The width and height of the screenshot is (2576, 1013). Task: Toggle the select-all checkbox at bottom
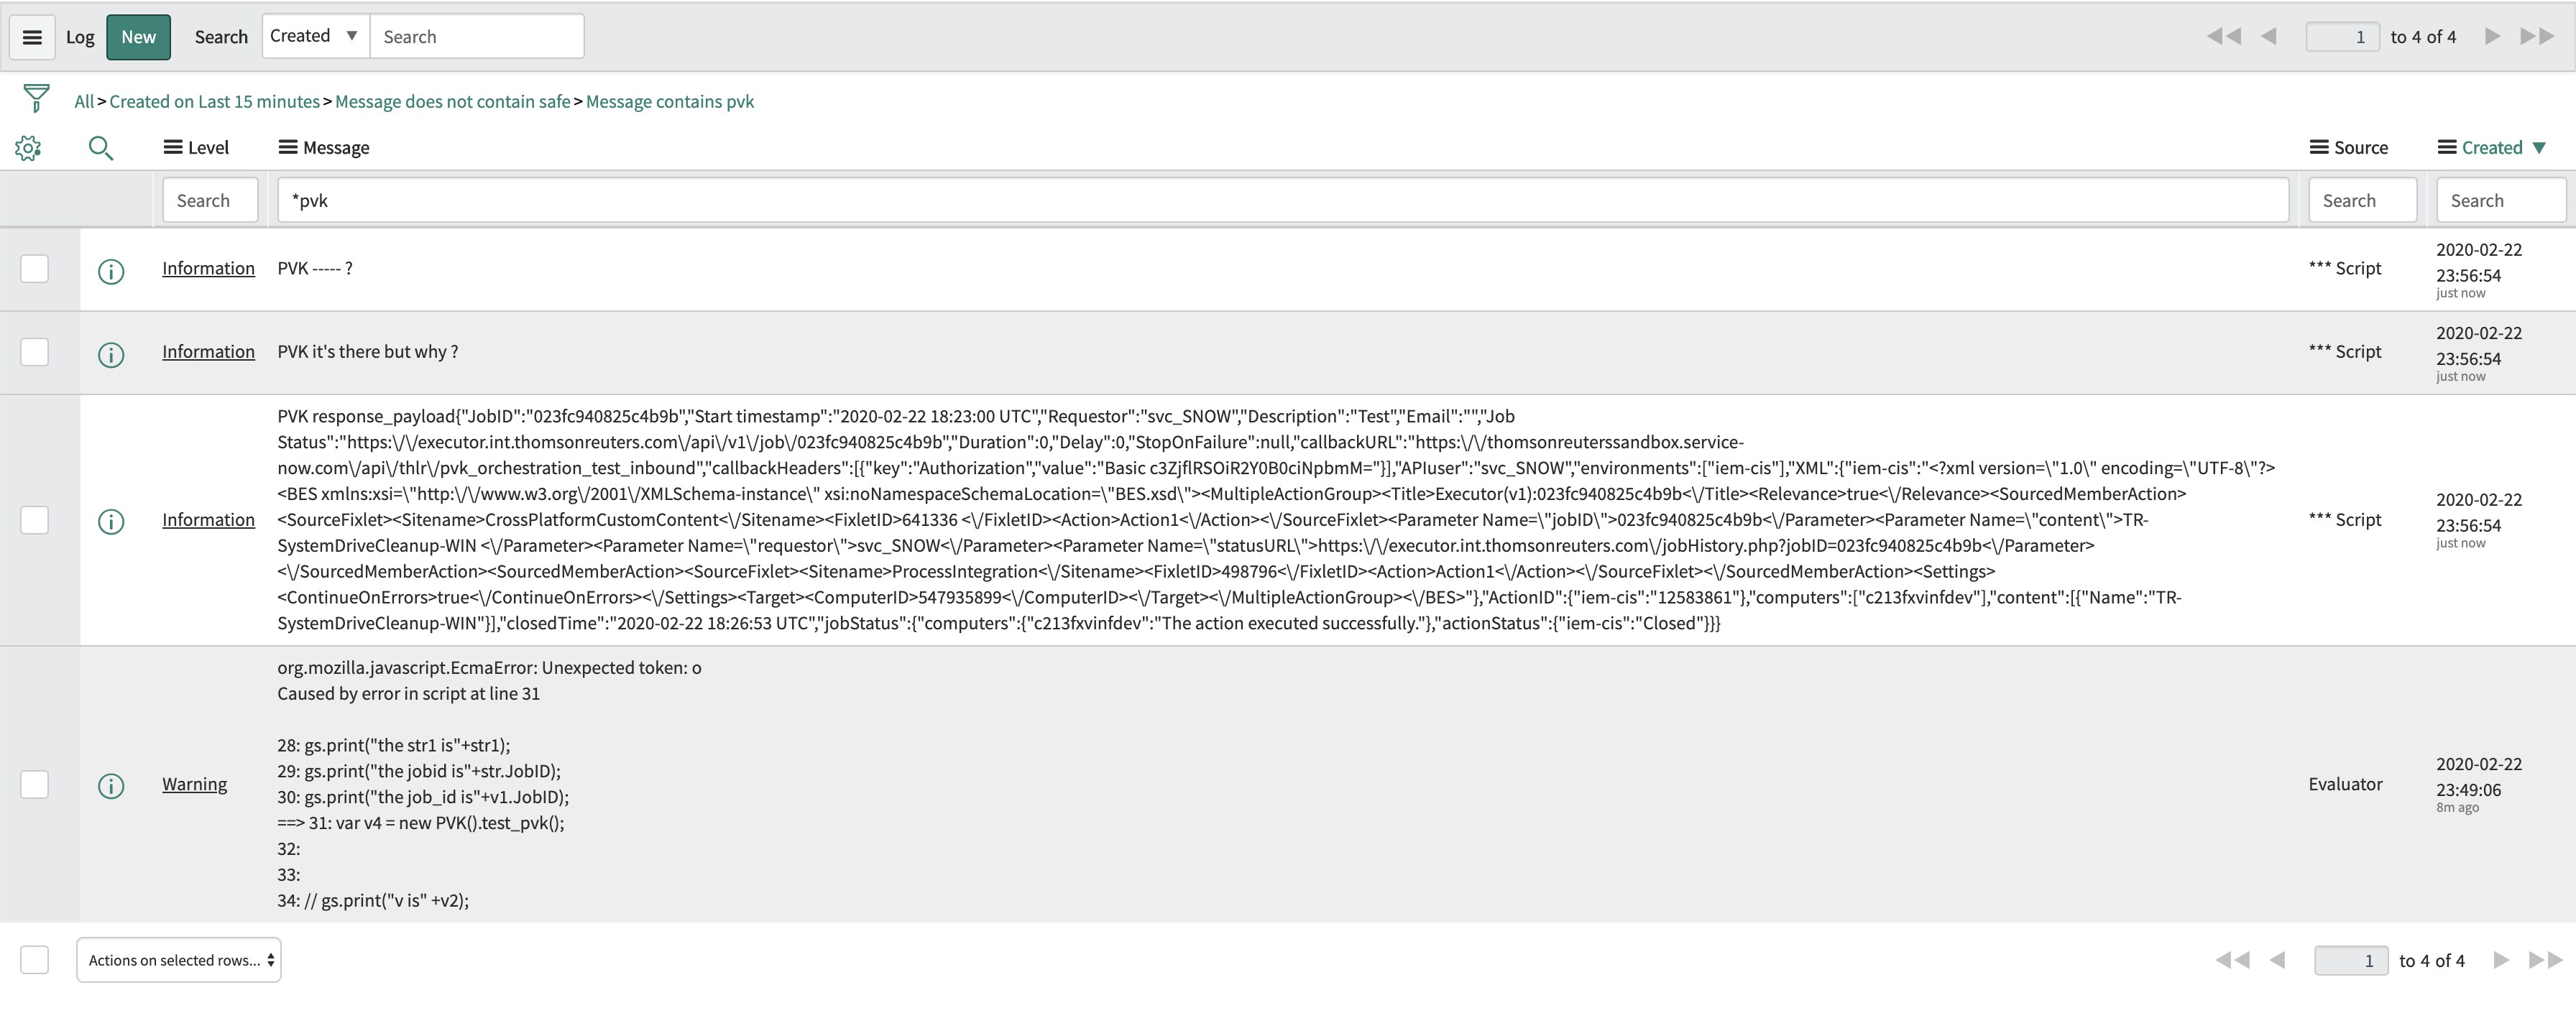[x=35, y=960]
